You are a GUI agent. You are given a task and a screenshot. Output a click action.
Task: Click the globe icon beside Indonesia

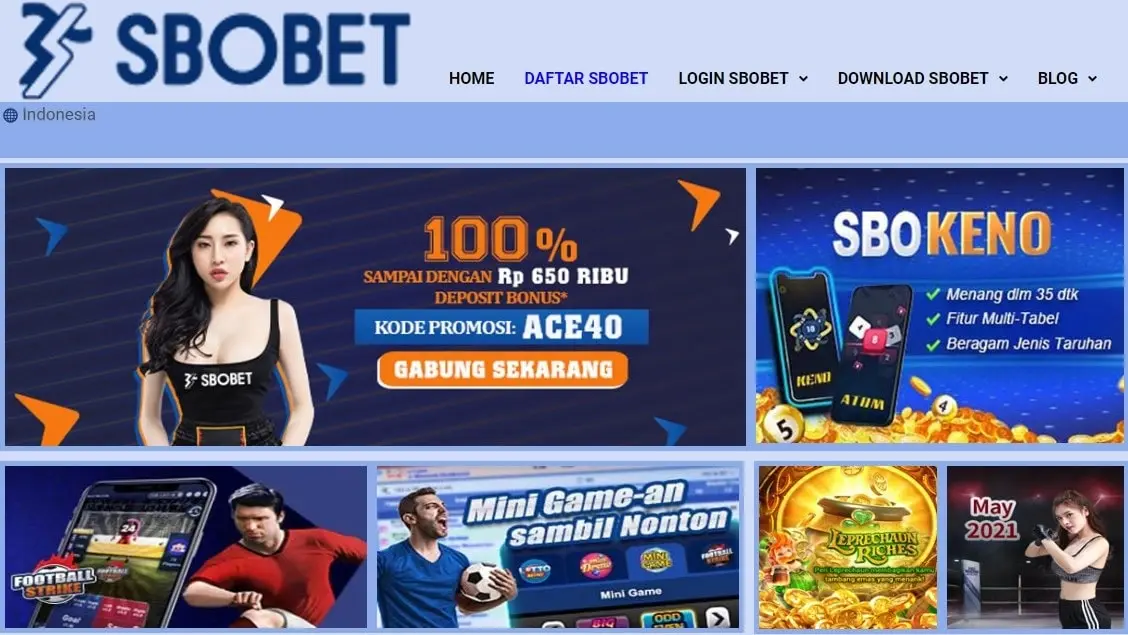[10, 115]
